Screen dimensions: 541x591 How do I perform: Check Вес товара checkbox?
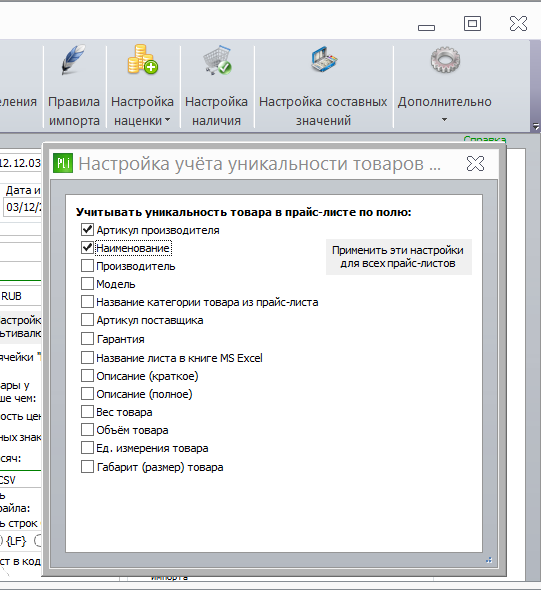click(x=87, y=412)
